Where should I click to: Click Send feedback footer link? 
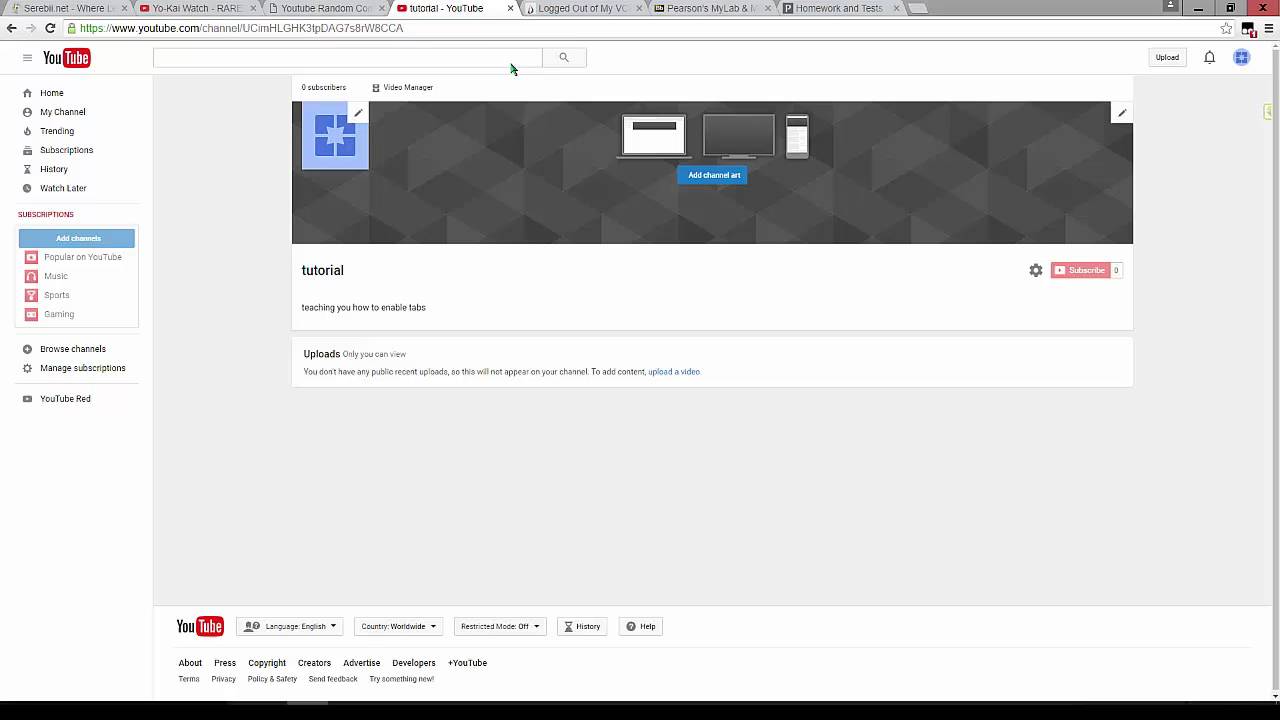point(333,679)
